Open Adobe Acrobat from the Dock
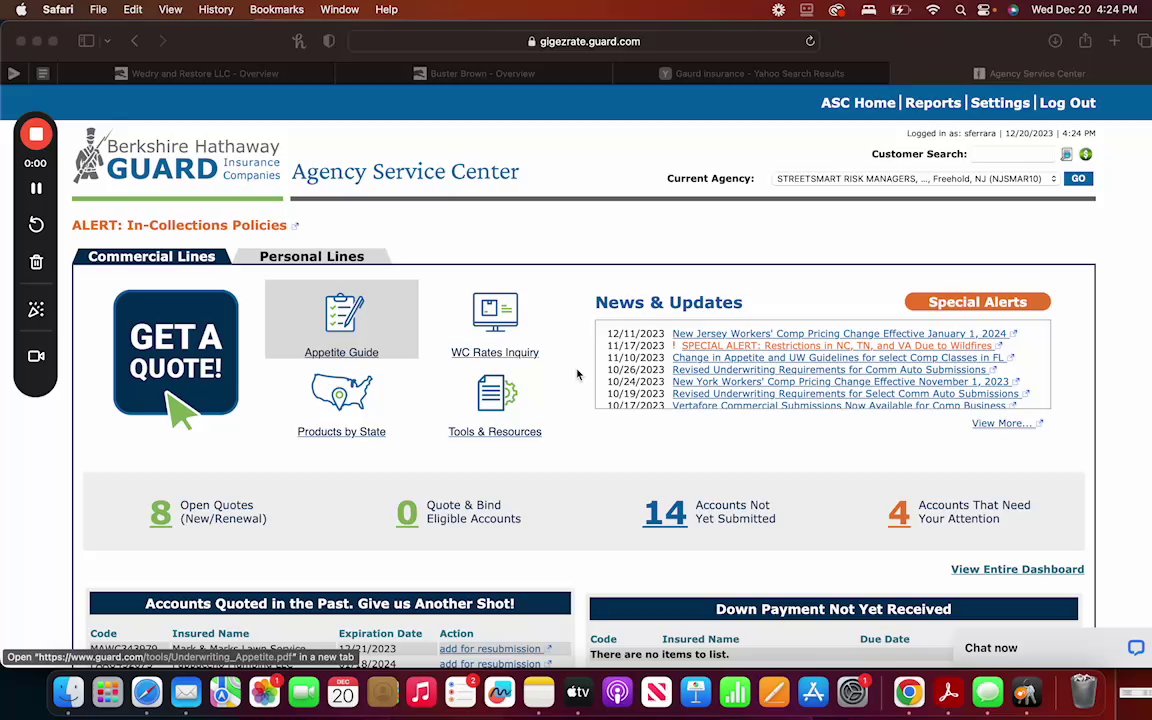The image size is (1152, 720). click(x=948, y=692)
